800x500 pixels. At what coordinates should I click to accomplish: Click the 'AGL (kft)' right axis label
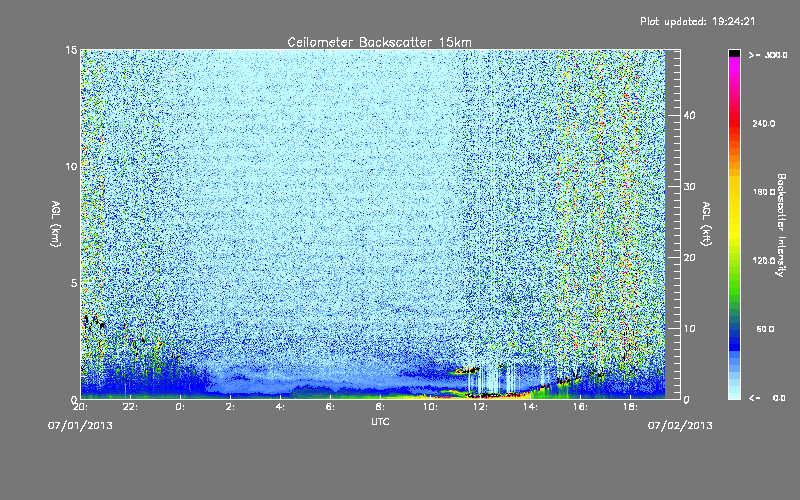coord(706,223)
